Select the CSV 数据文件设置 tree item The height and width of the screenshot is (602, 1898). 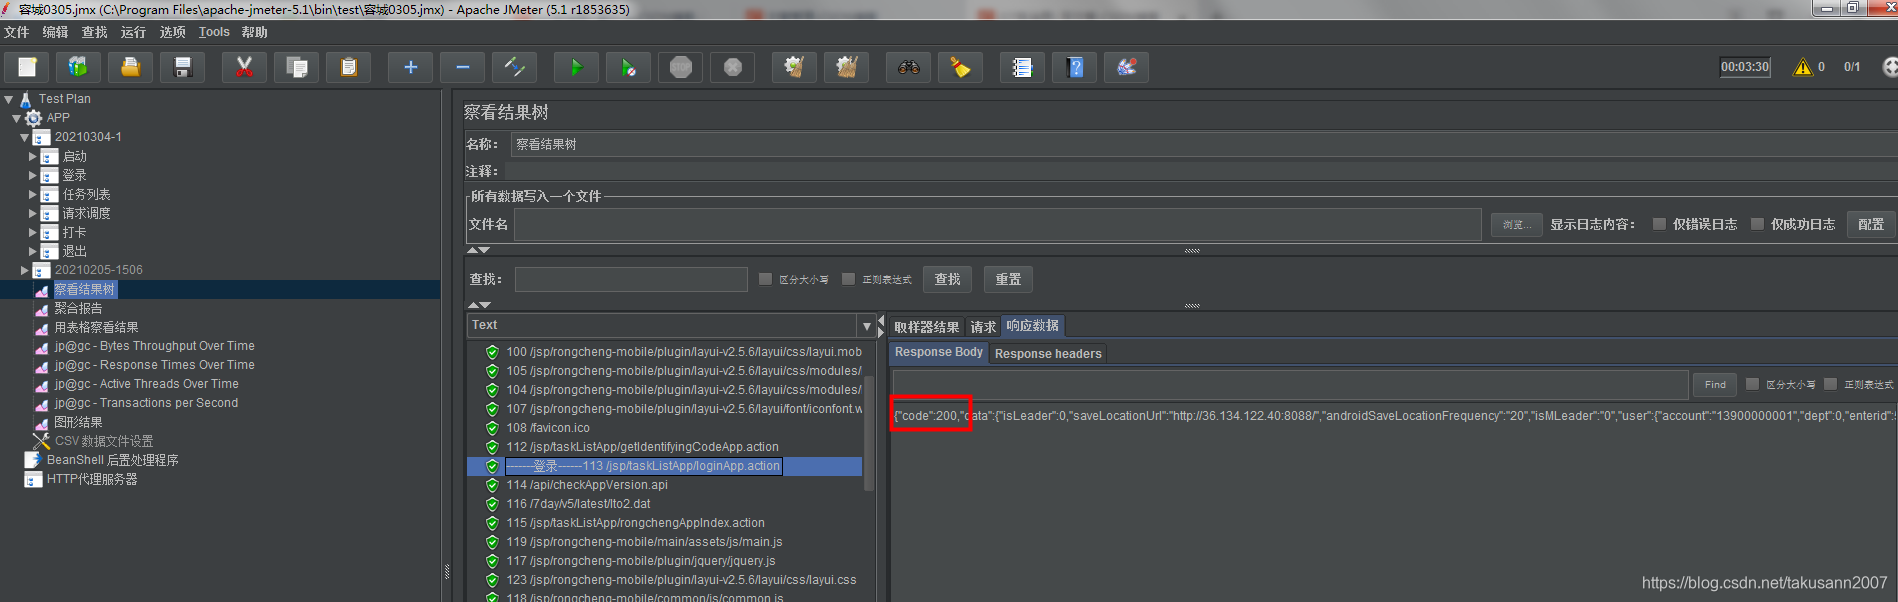[x=103, y=441]
